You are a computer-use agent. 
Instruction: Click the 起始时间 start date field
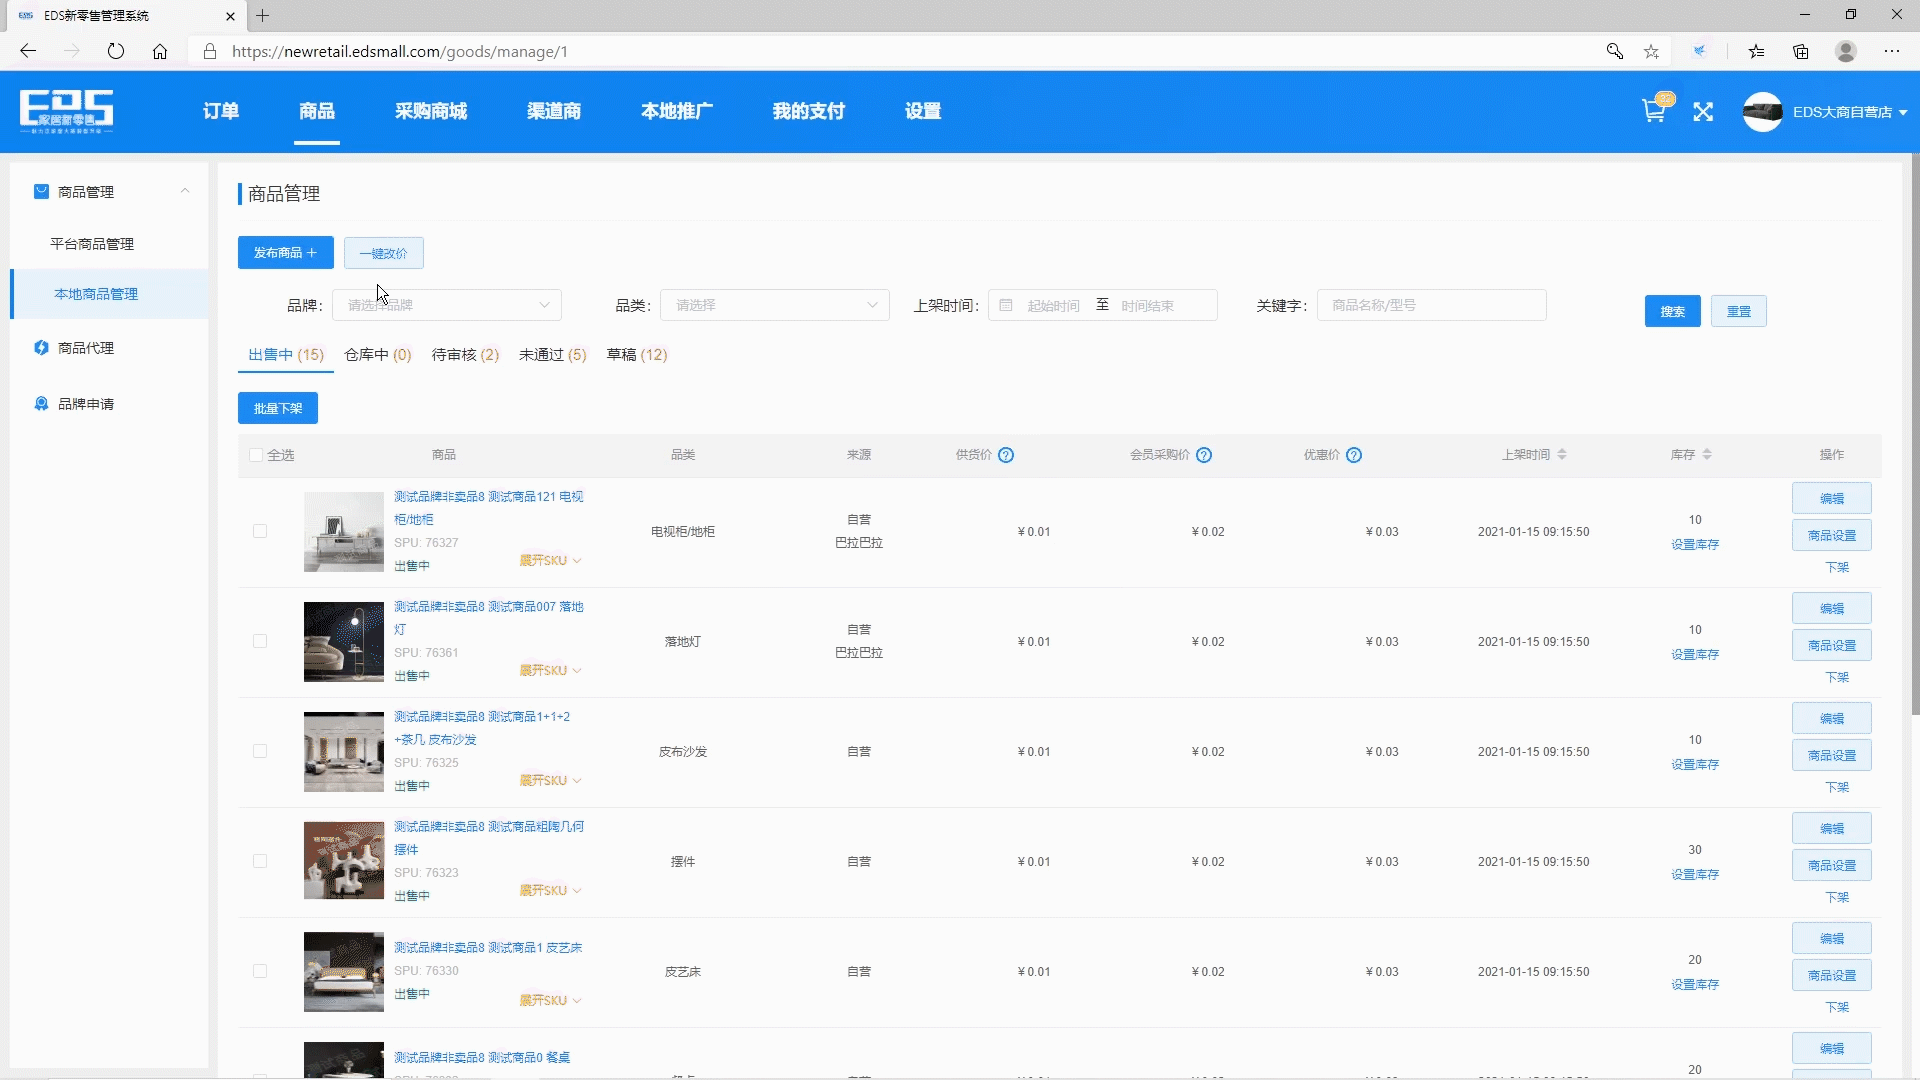1054,305
